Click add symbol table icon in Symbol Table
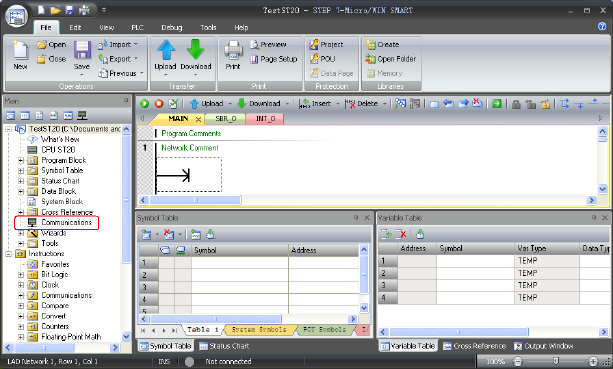Viewport: 613px width, 369px height. [146, 235]
